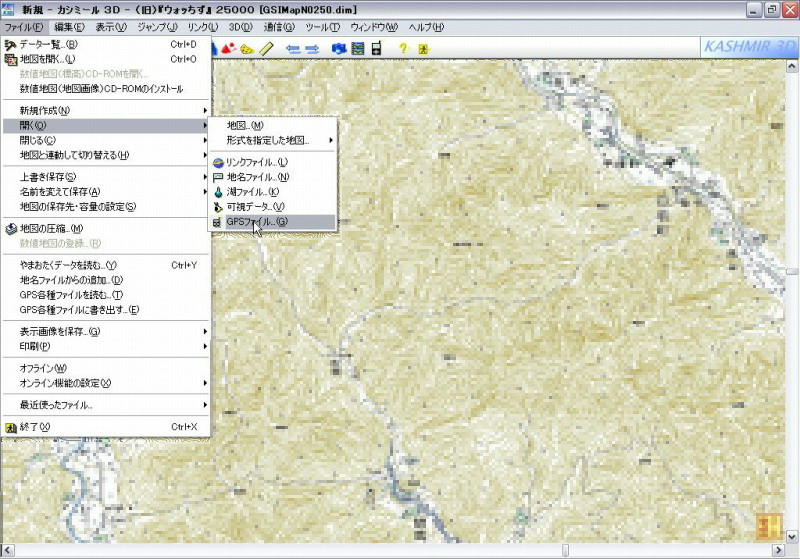Click the リンクファイル globe icon
This screenshot has height=559, width=800.
218,163
